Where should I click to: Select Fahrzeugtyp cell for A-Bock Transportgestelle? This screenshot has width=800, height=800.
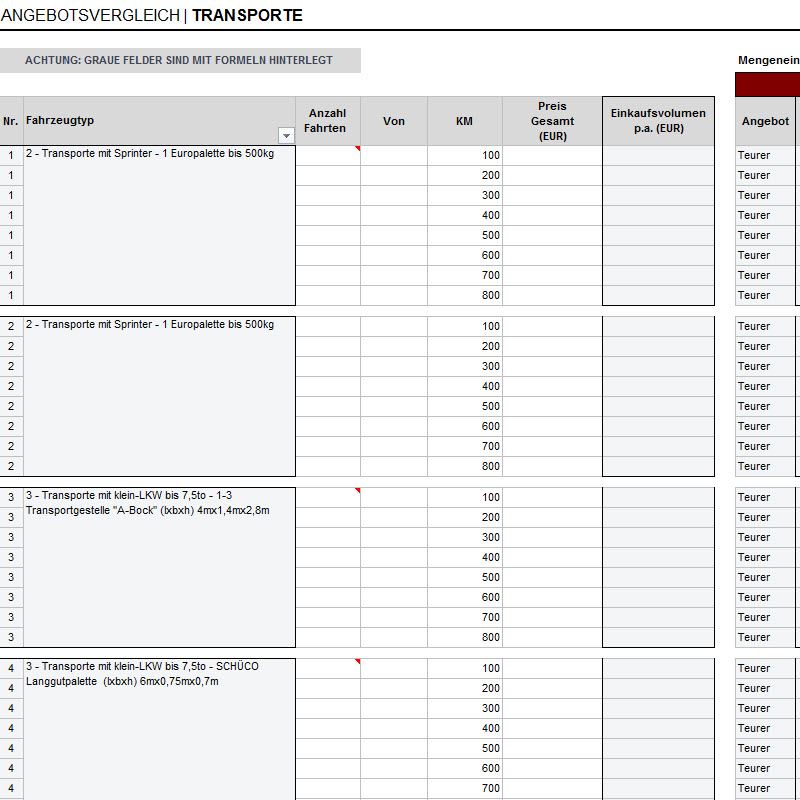[x=159, y=502]
